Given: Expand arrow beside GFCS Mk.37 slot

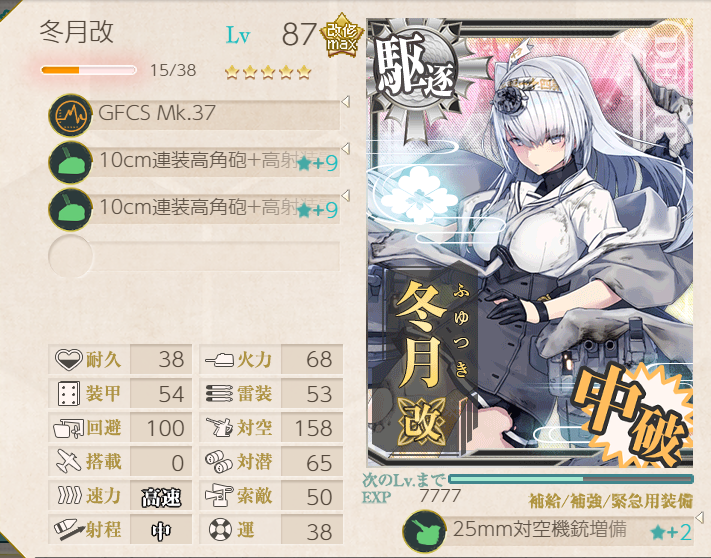Looking at the screenshot, I should [346, 102].
